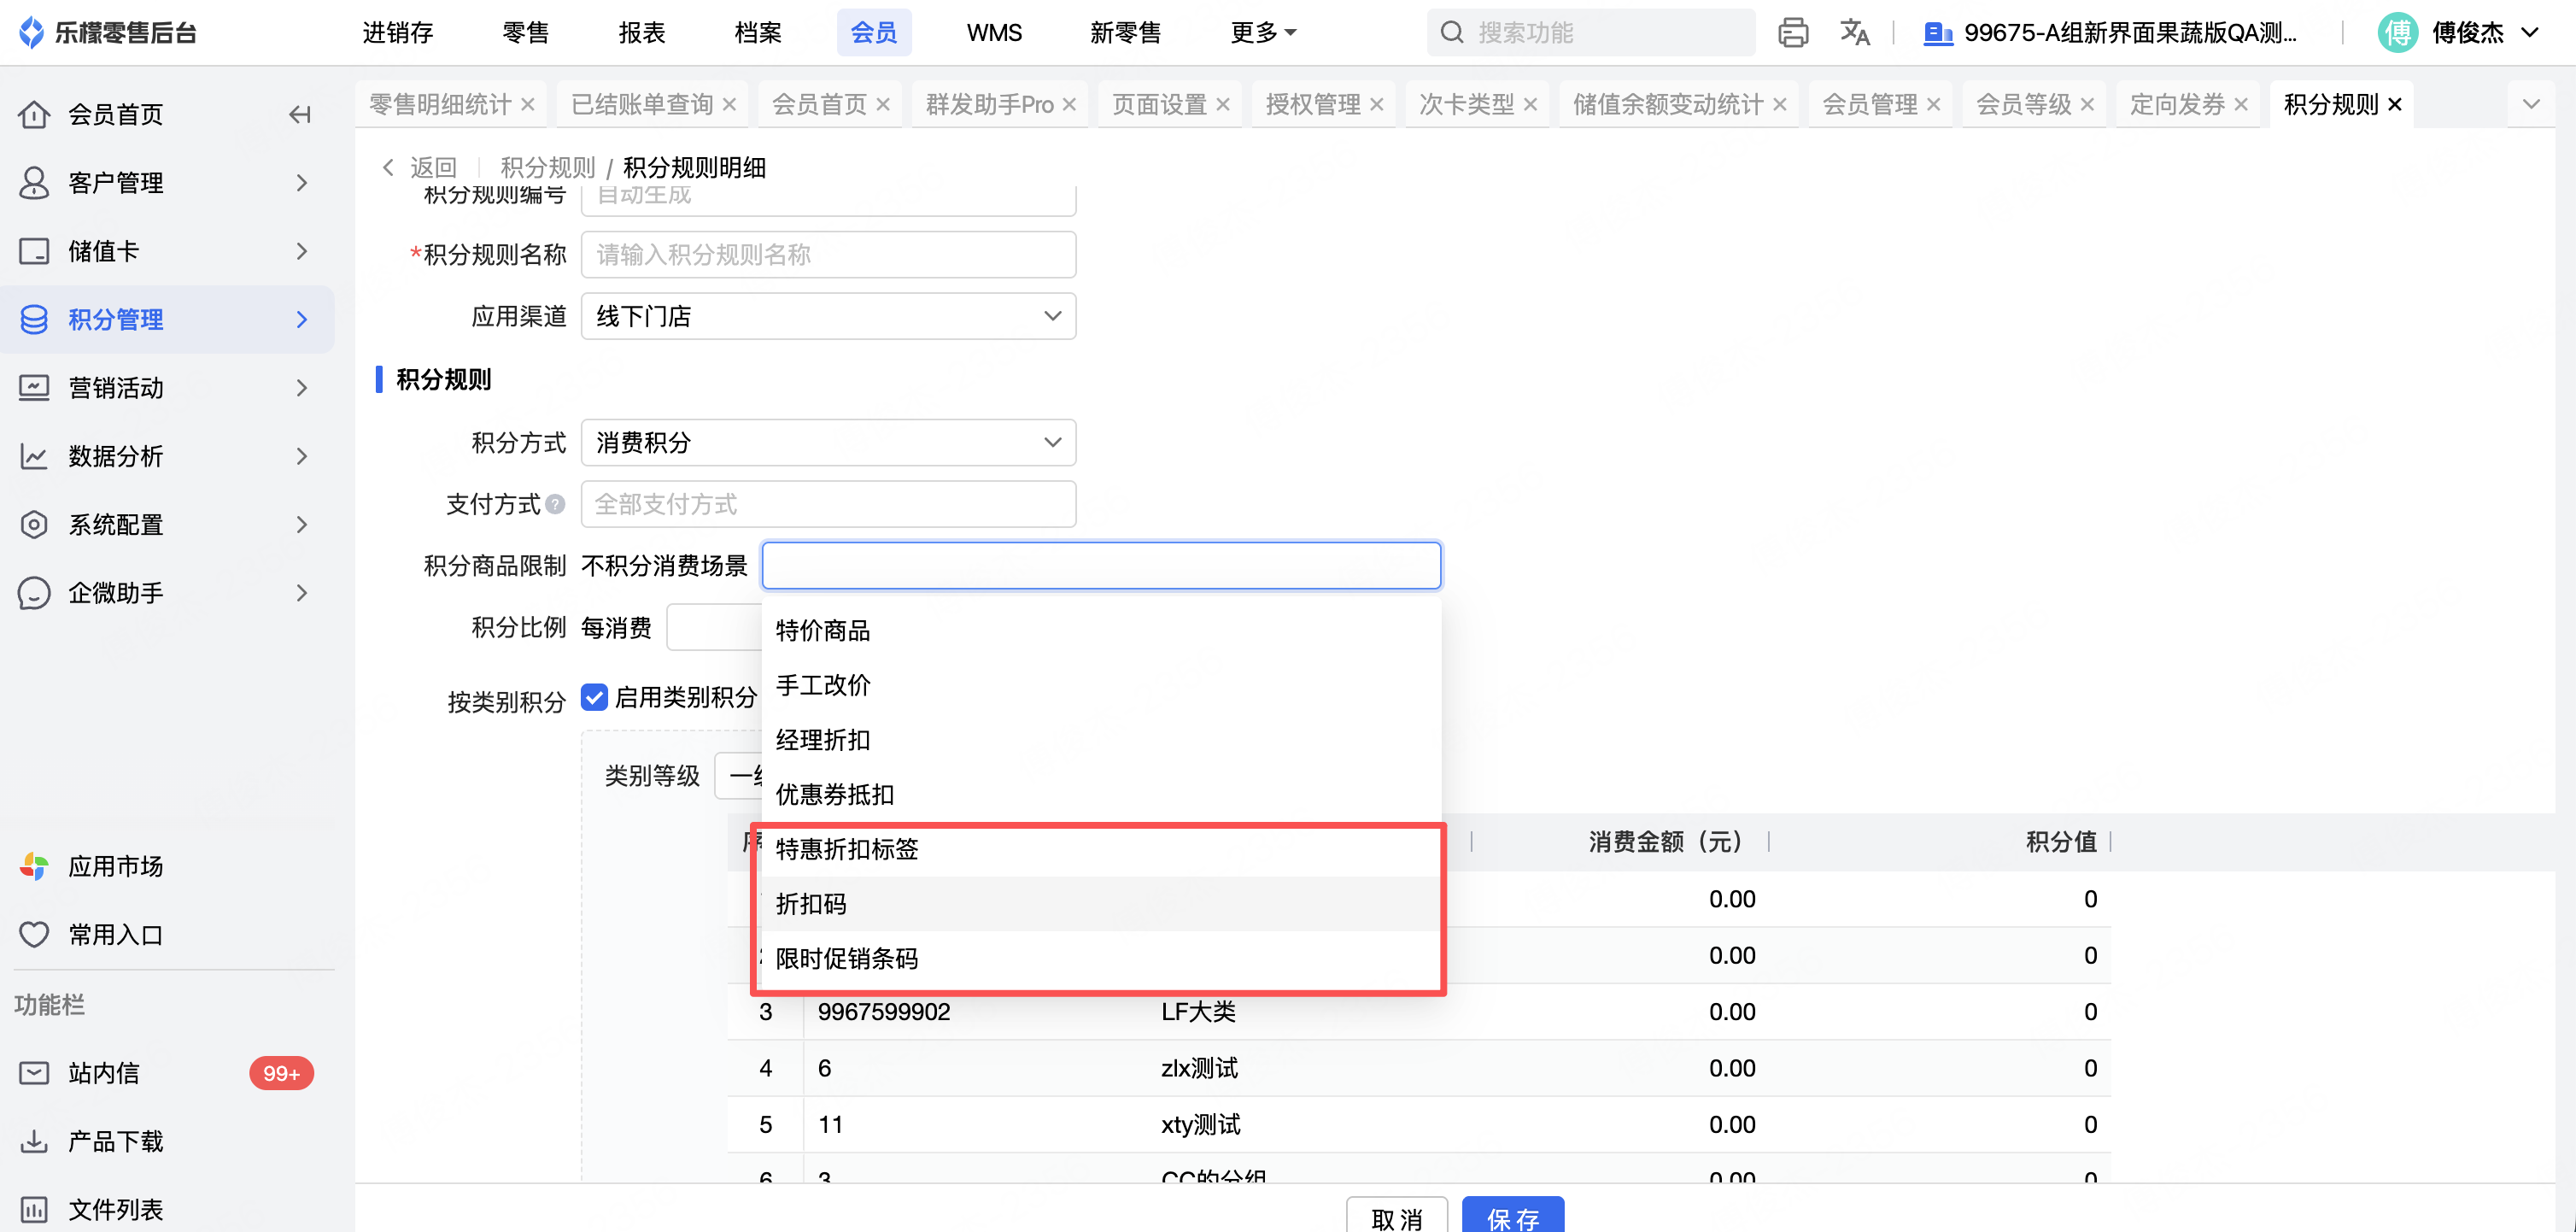This screenshot has width=2576, height=1232.
Task: Open the 积分方式 dropdown
Action: pos(828,442)
